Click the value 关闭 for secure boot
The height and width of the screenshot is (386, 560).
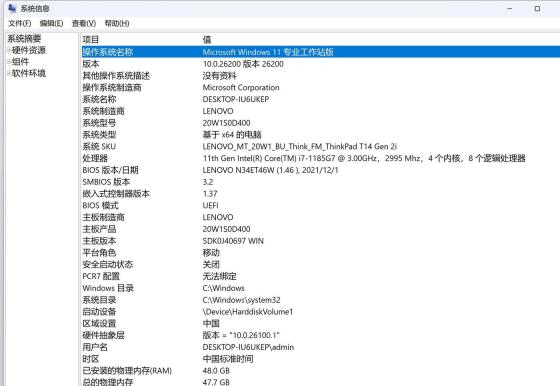coord(211,264)
